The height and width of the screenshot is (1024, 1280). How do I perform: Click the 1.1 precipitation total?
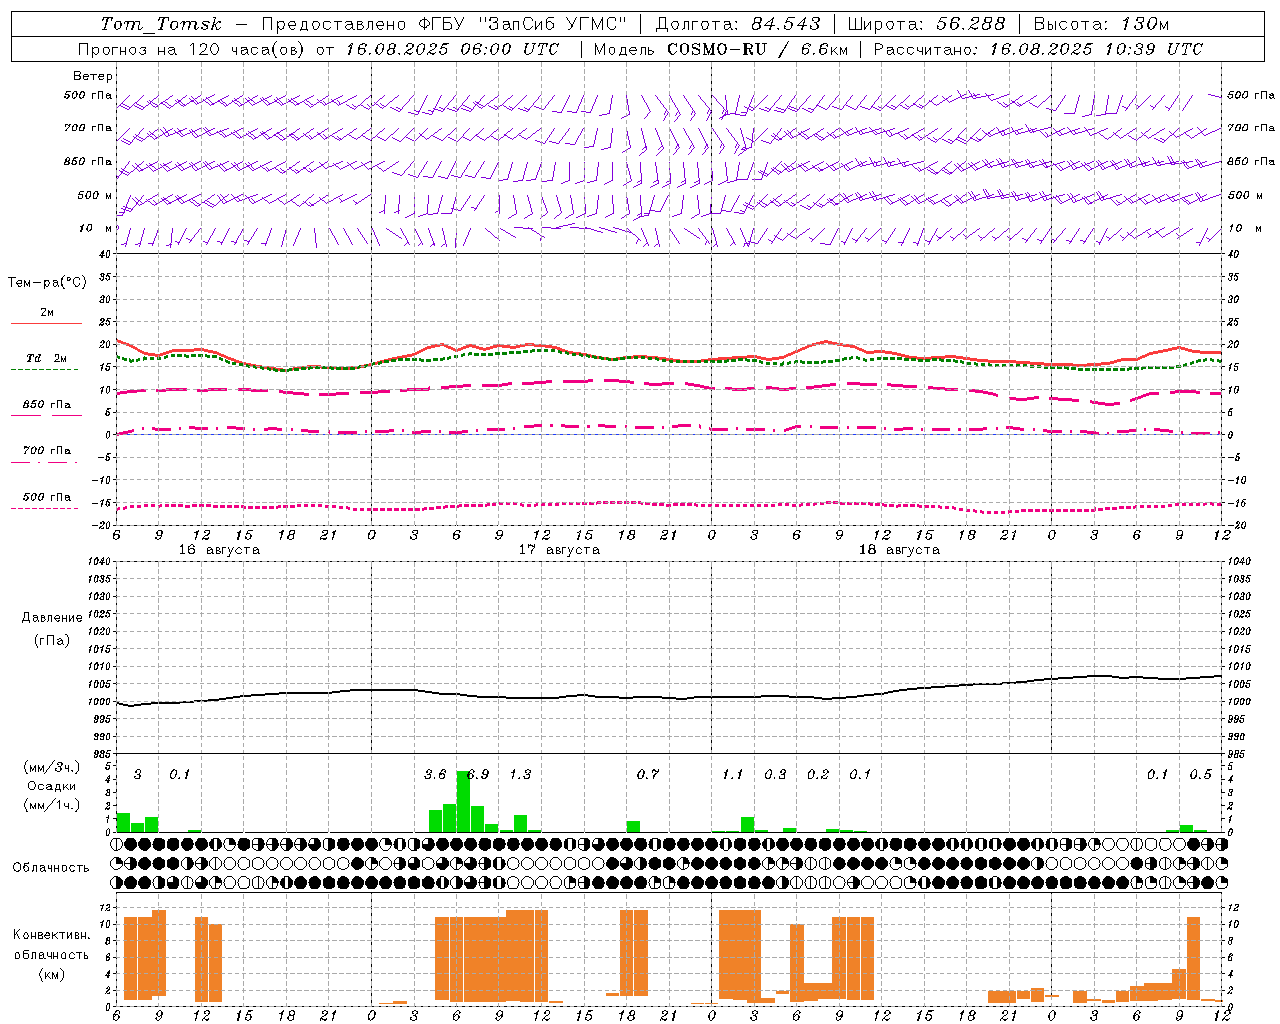[733, 775]
